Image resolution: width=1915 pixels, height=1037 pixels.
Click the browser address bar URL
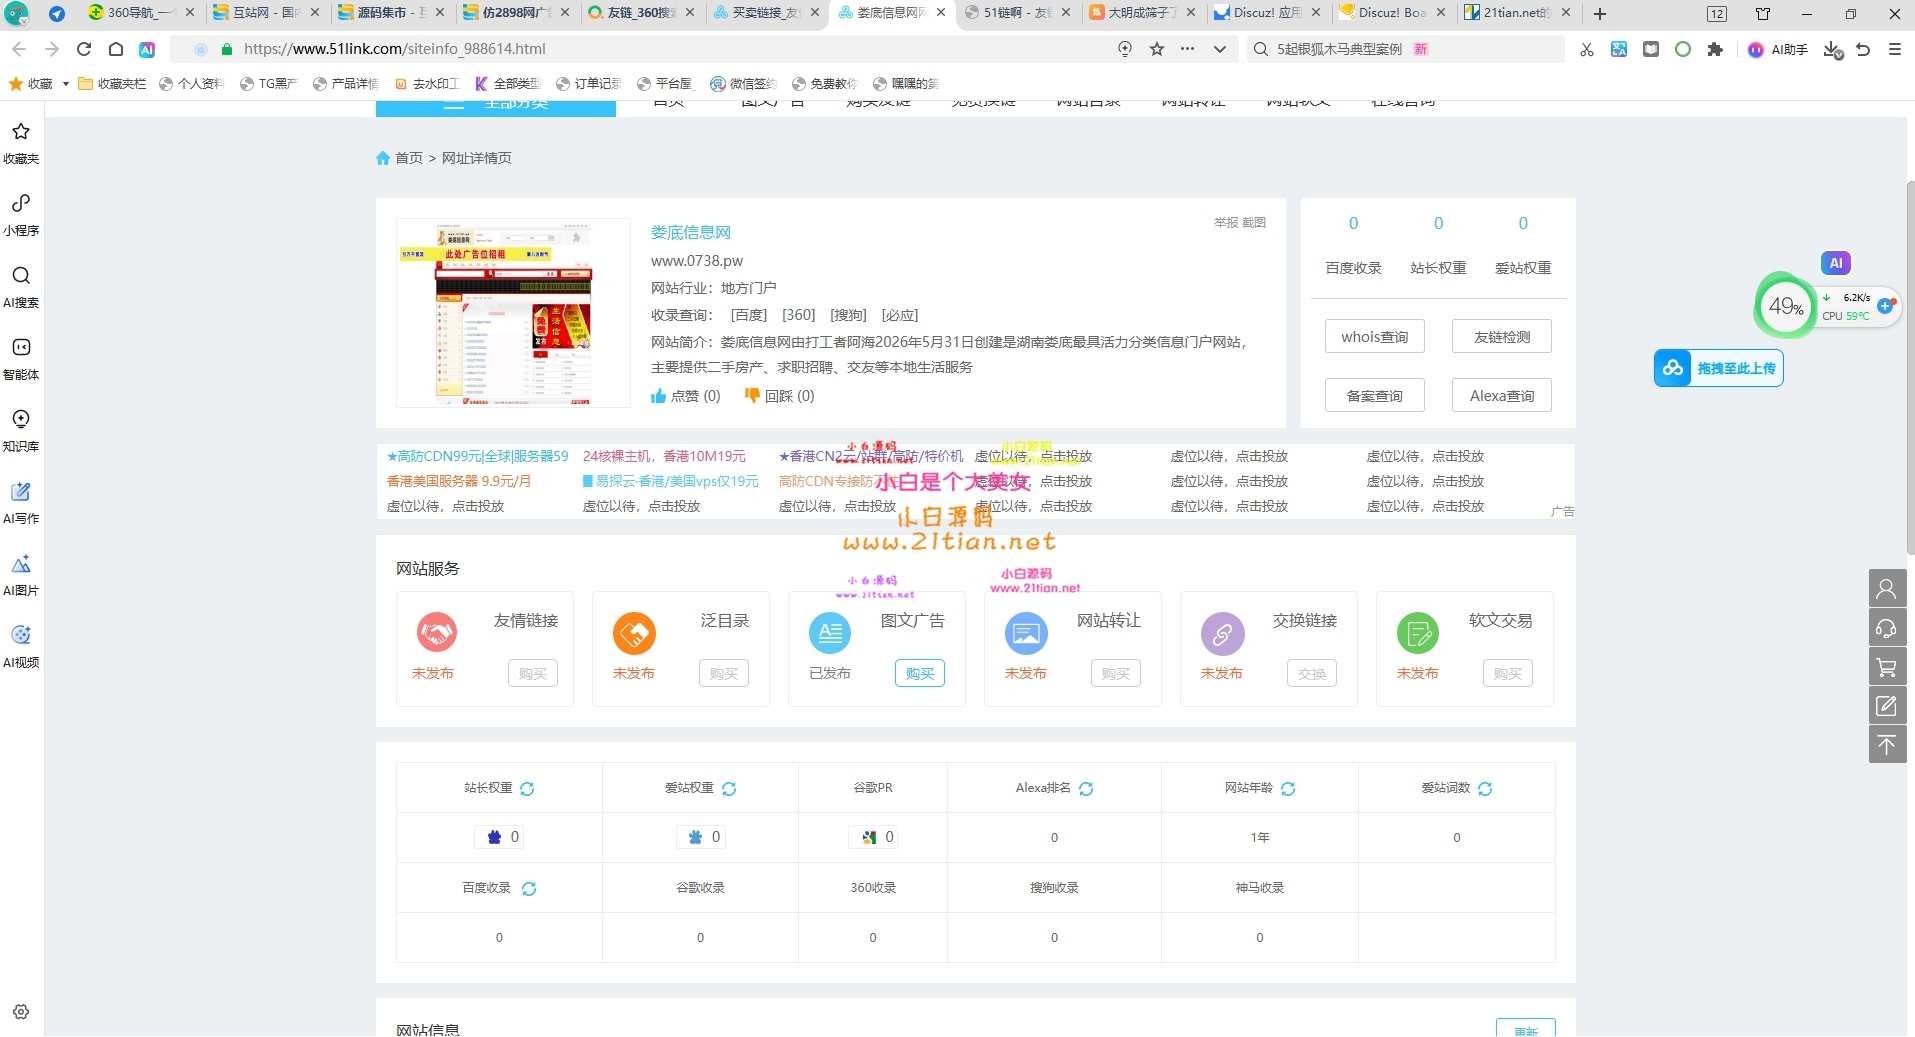point(395,49)
